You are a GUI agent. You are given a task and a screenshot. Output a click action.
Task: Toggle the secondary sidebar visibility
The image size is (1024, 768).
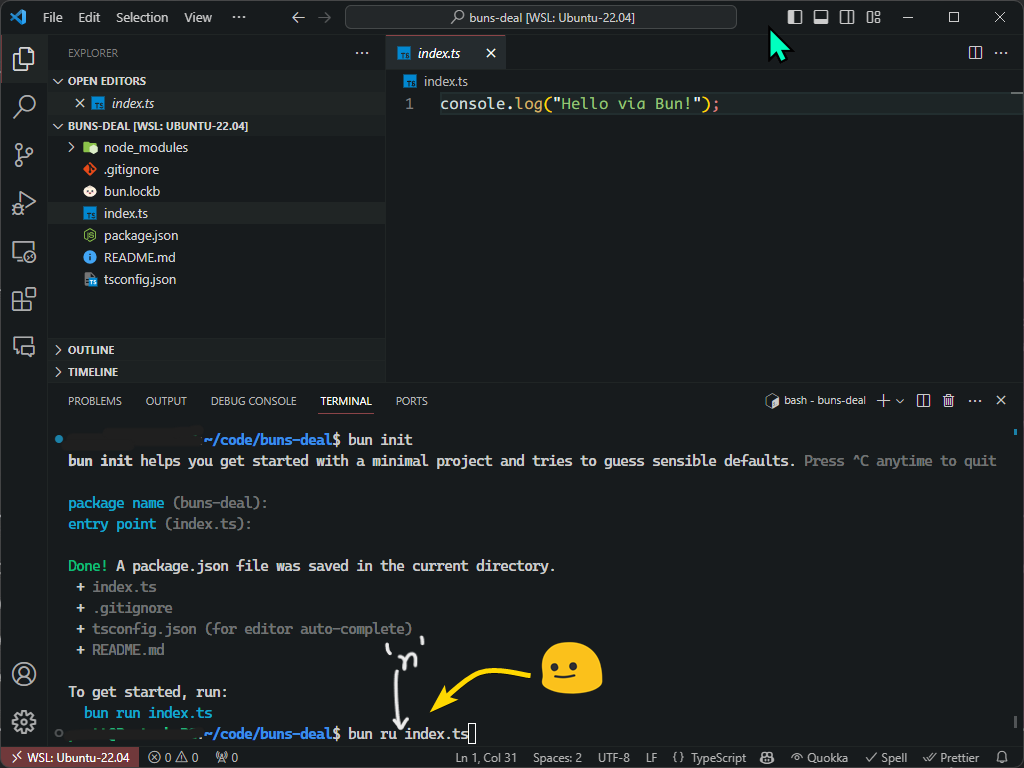coord(847,17)
